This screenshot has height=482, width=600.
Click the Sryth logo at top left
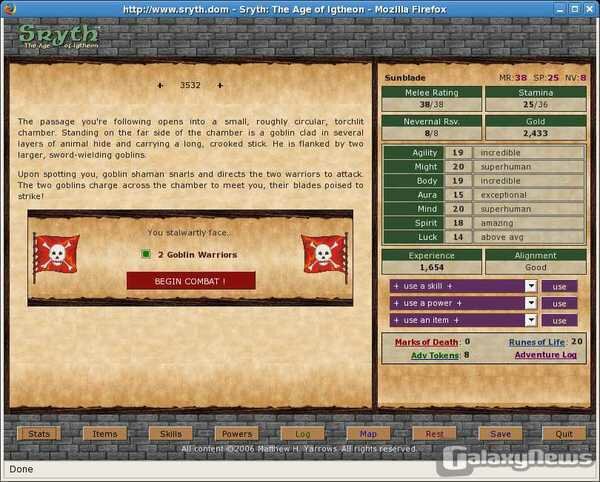click(x=59, y=36)
